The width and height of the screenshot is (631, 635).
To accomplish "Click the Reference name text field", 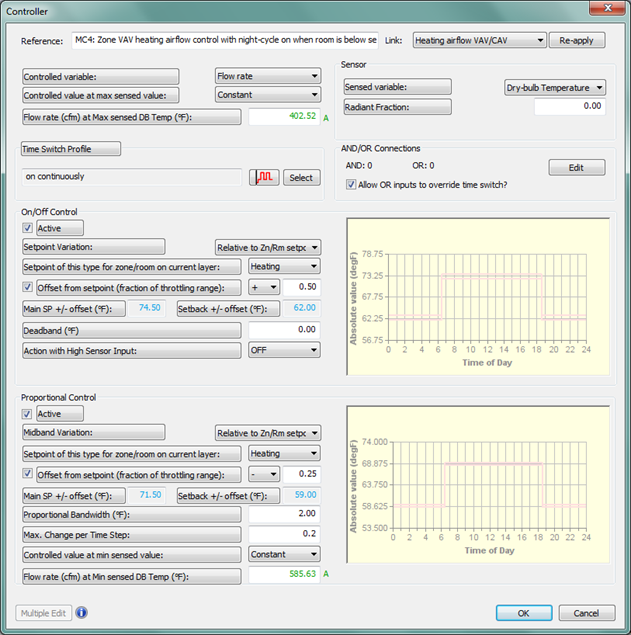I will click(x=225, y=41).
